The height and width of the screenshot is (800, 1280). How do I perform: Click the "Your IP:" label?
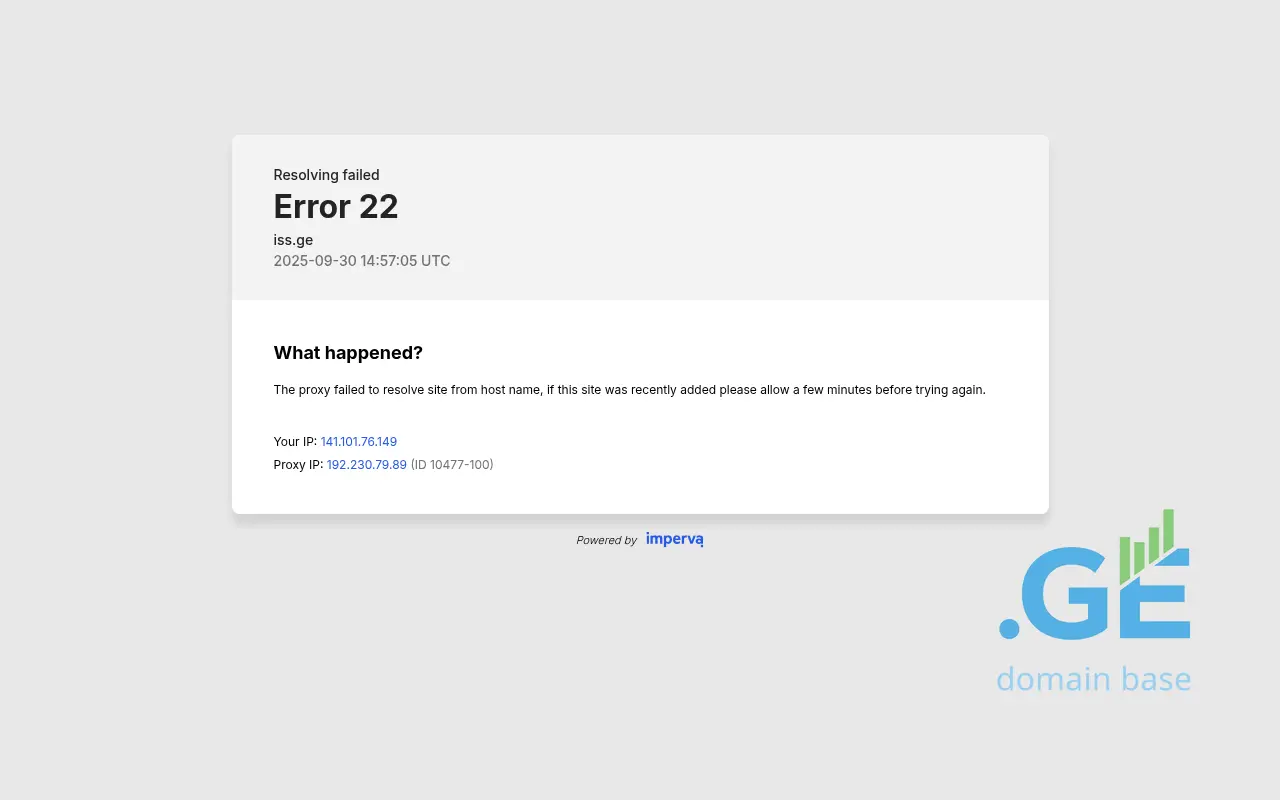tap(295, 441)
